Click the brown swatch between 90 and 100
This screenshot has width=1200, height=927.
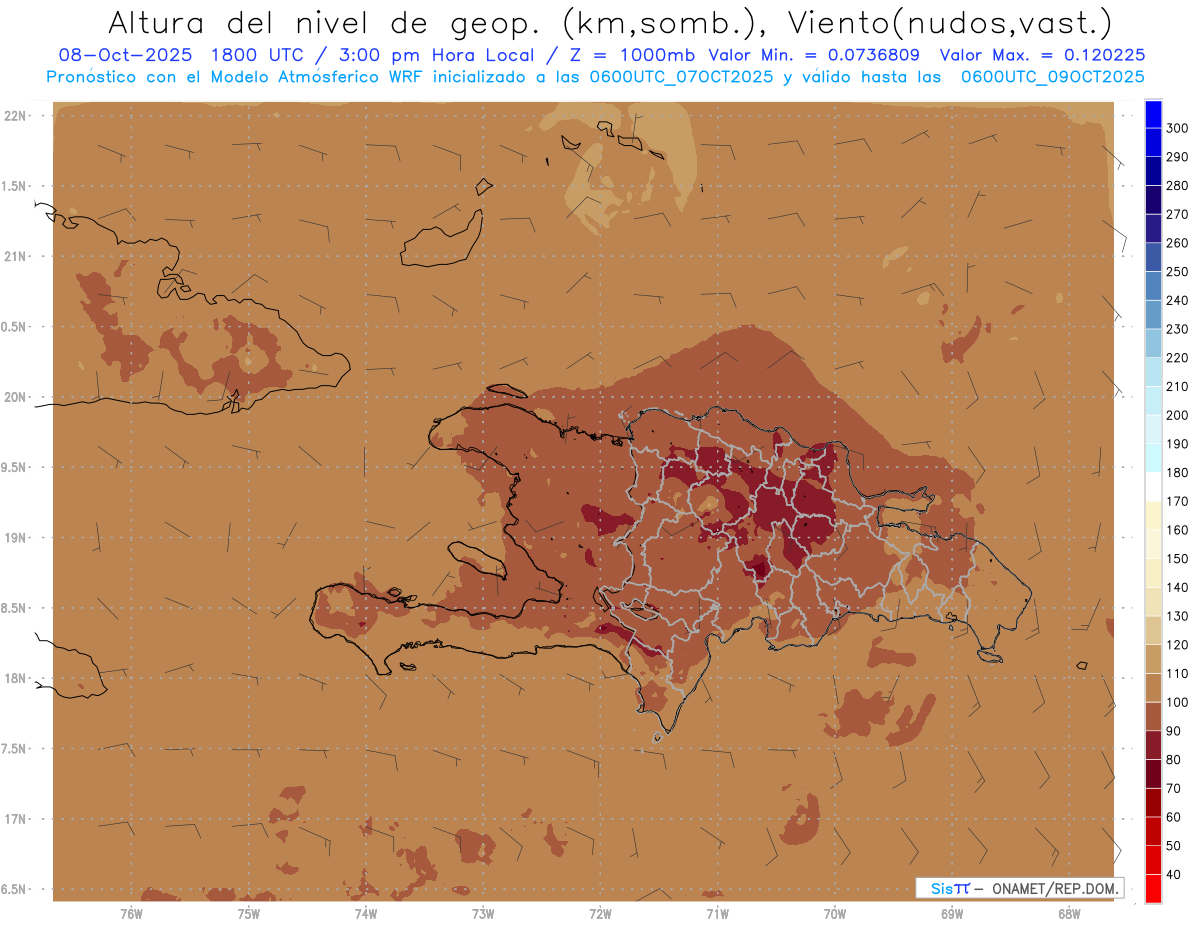1153,717
